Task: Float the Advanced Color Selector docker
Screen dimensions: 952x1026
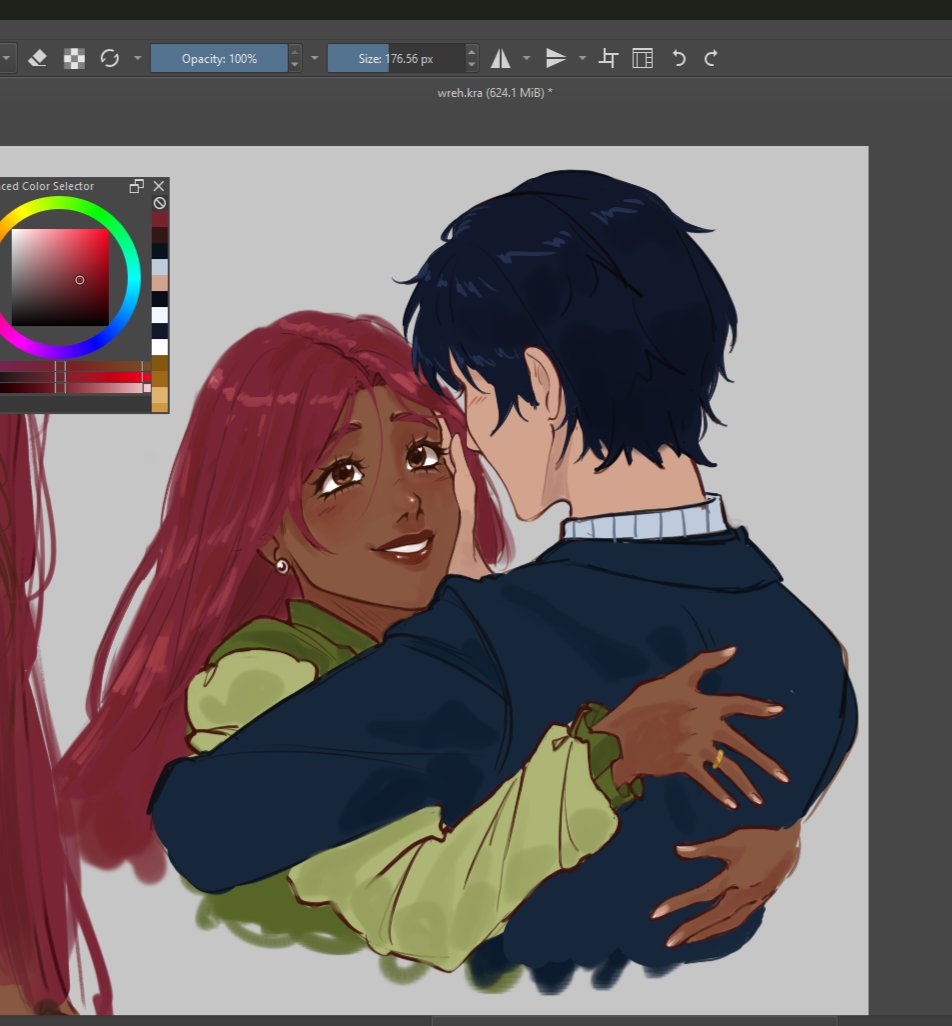Action: coord(137,186)
